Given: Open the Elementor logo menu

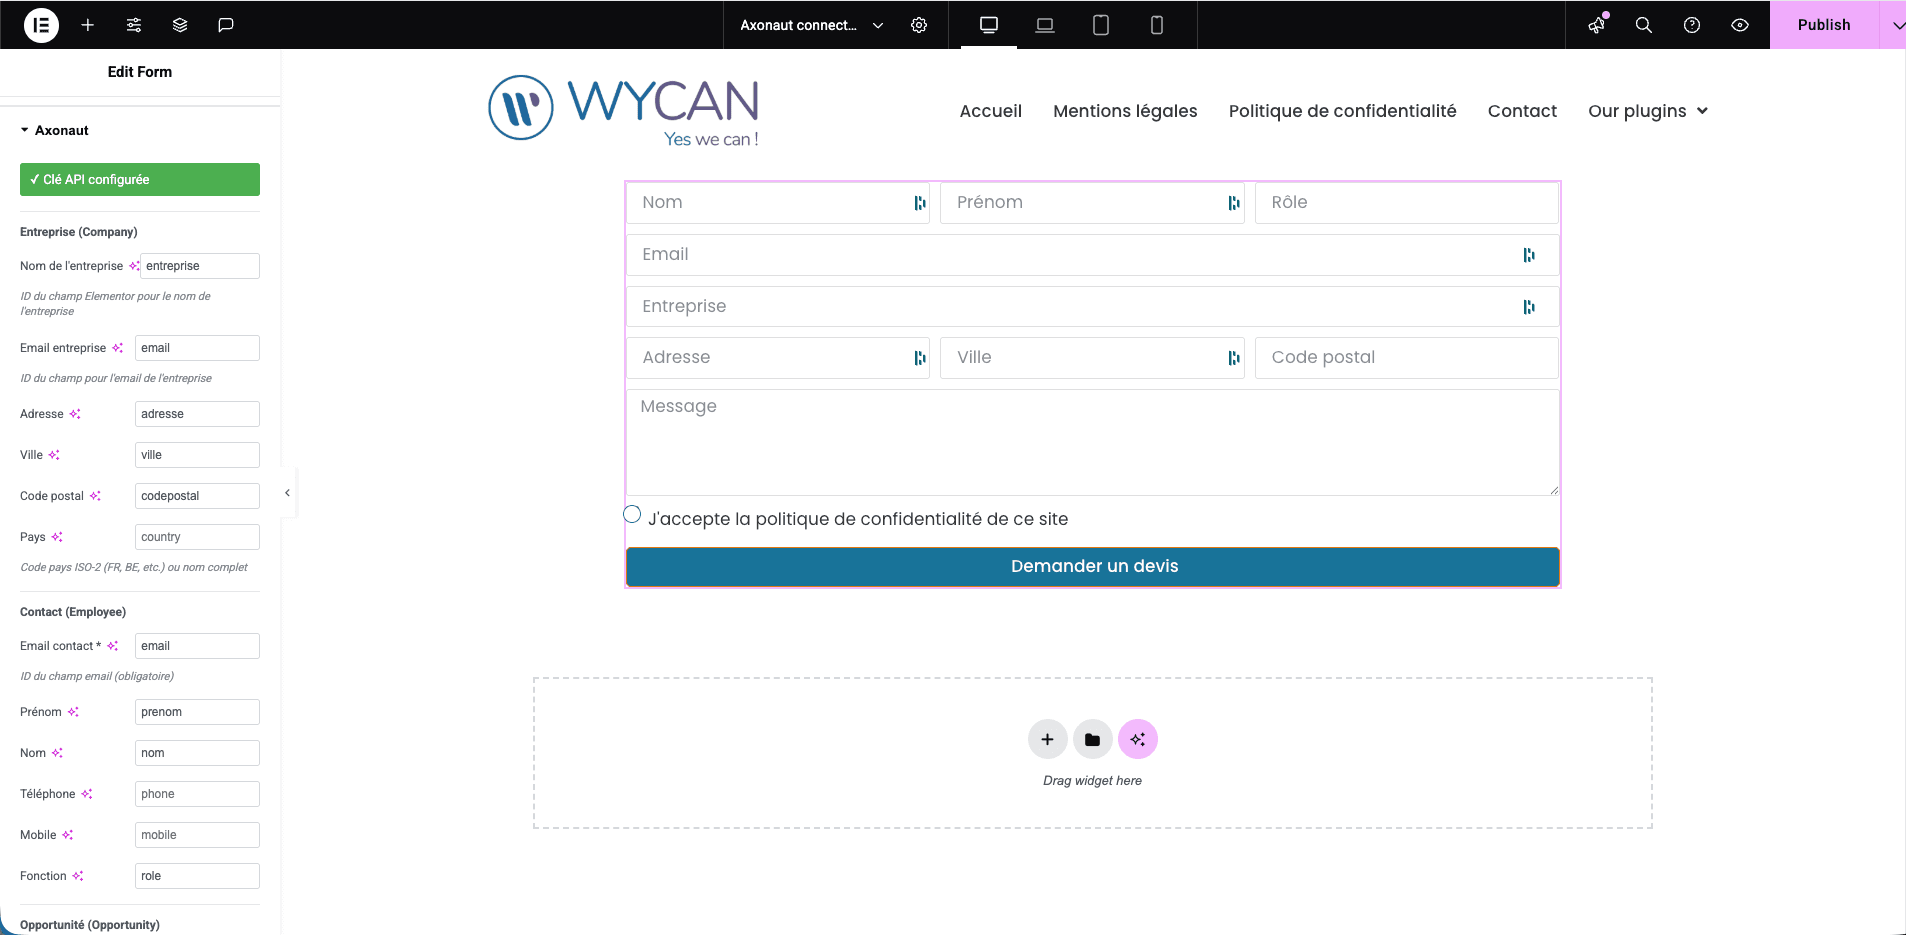Looking at the screenshot, I should pyautogui.click(x=41, y=25).
